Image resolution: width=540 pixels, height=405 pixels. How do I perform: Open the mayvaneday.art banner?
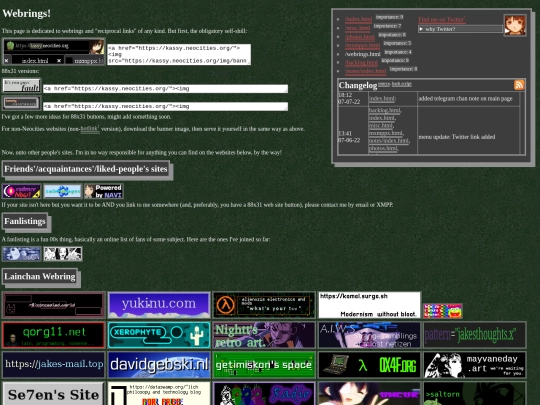[x=475, y=365]
